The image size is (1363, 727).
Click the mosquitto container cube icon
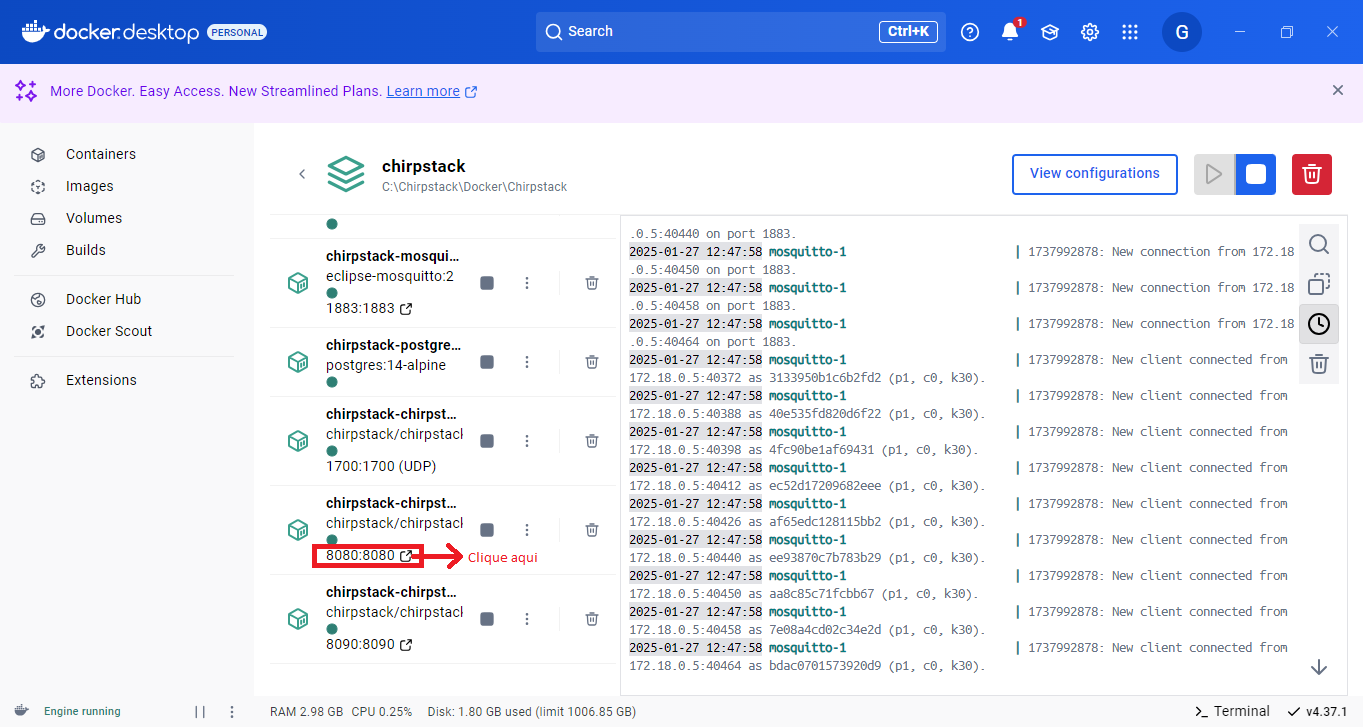point(297,283)
